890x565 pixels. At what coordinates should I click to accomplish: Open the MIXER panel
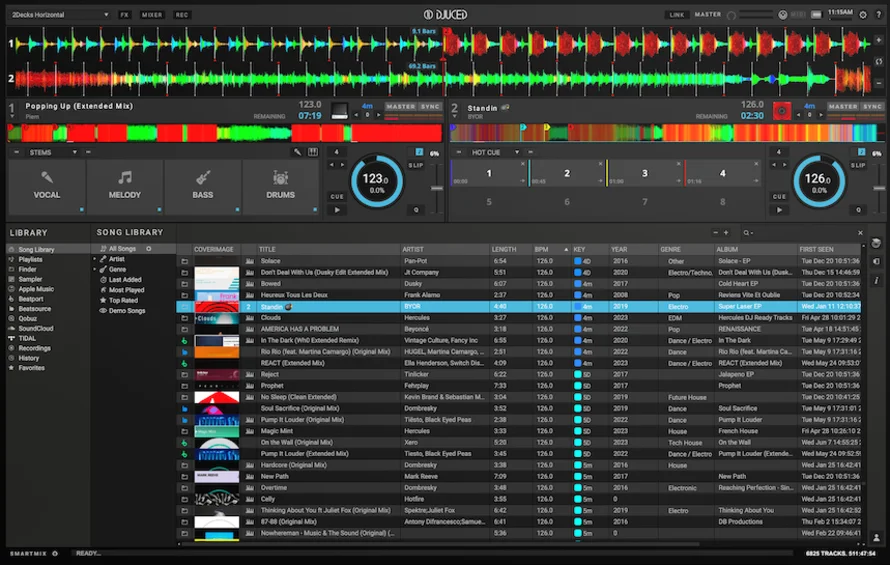(x=152, y=15)
